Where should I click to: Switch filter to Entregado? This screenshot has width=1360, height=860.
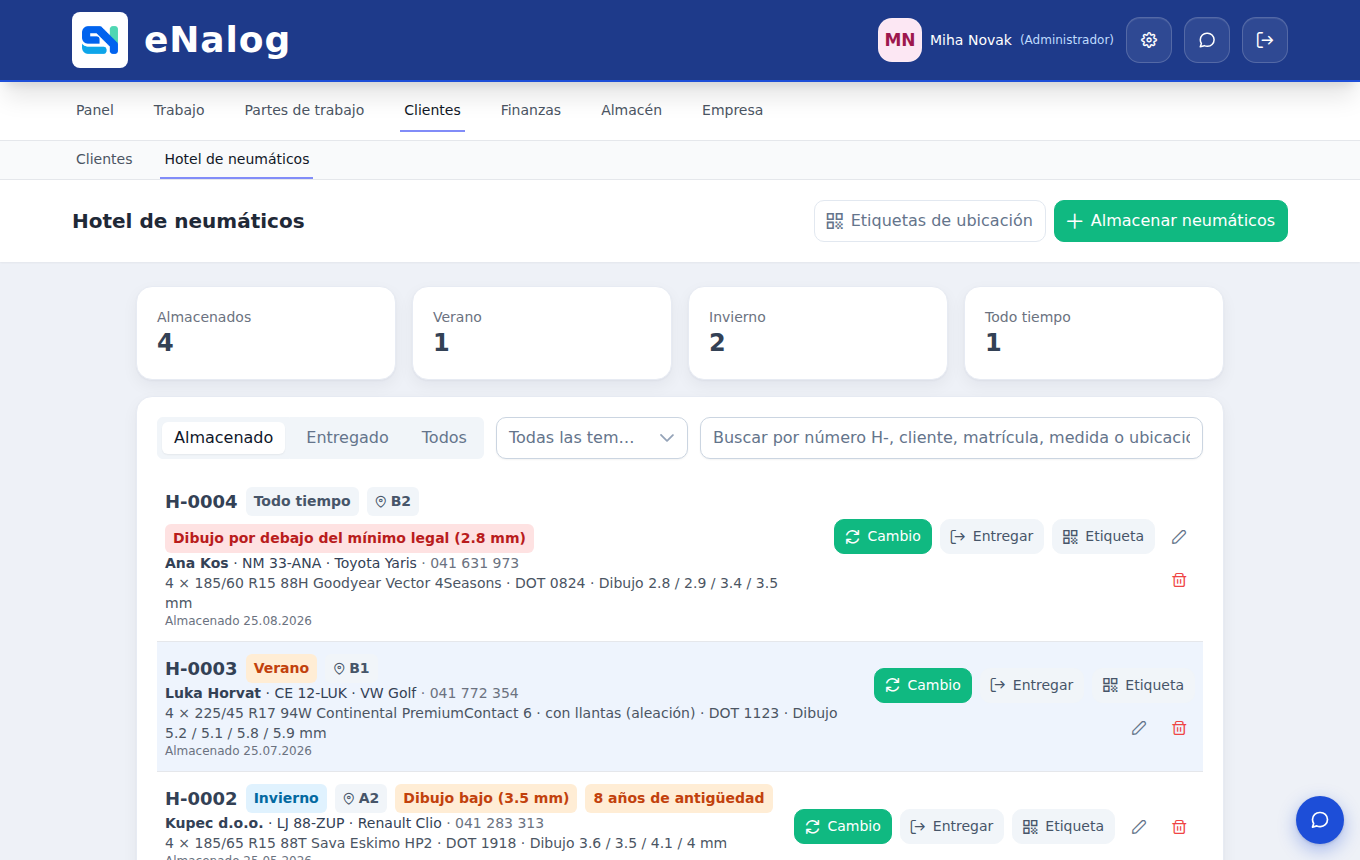(x=347, y=438)
